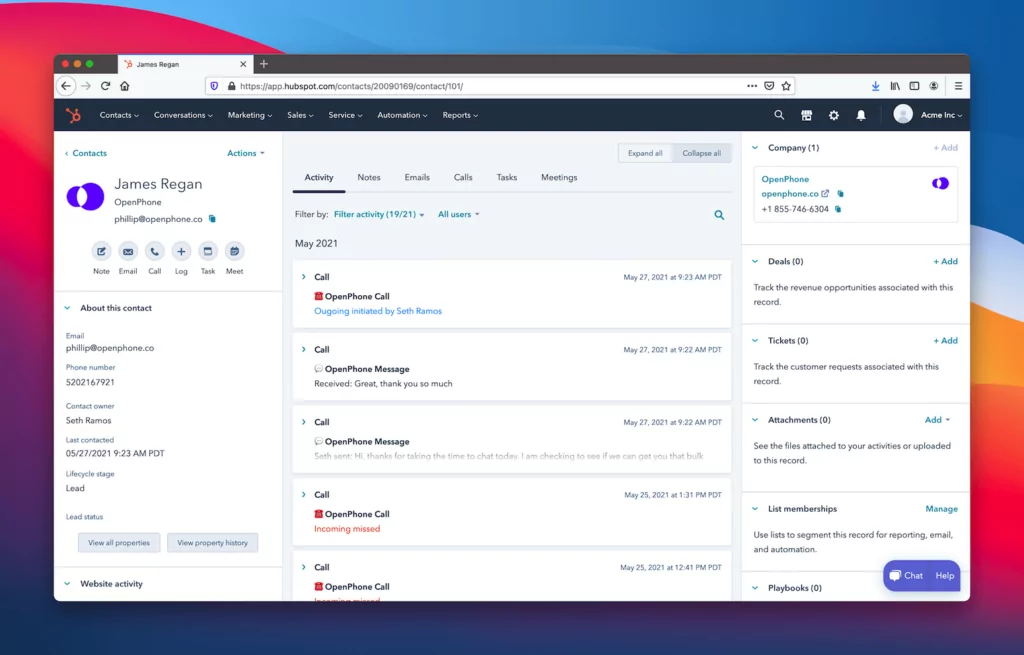Expand the Deals (0) section chevron

tap(755, 261)
